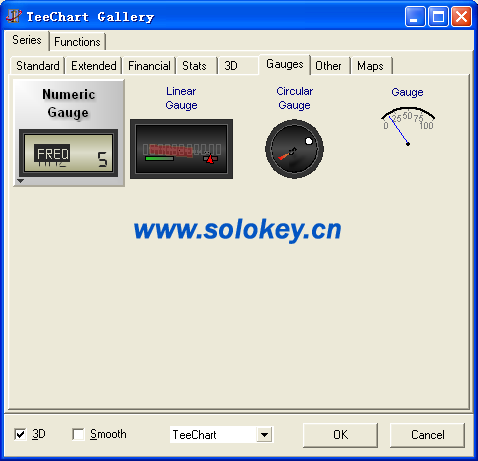Pick the Circular Gauge series preview
This screenshot has height=461, width=478.
click(294, 149)
